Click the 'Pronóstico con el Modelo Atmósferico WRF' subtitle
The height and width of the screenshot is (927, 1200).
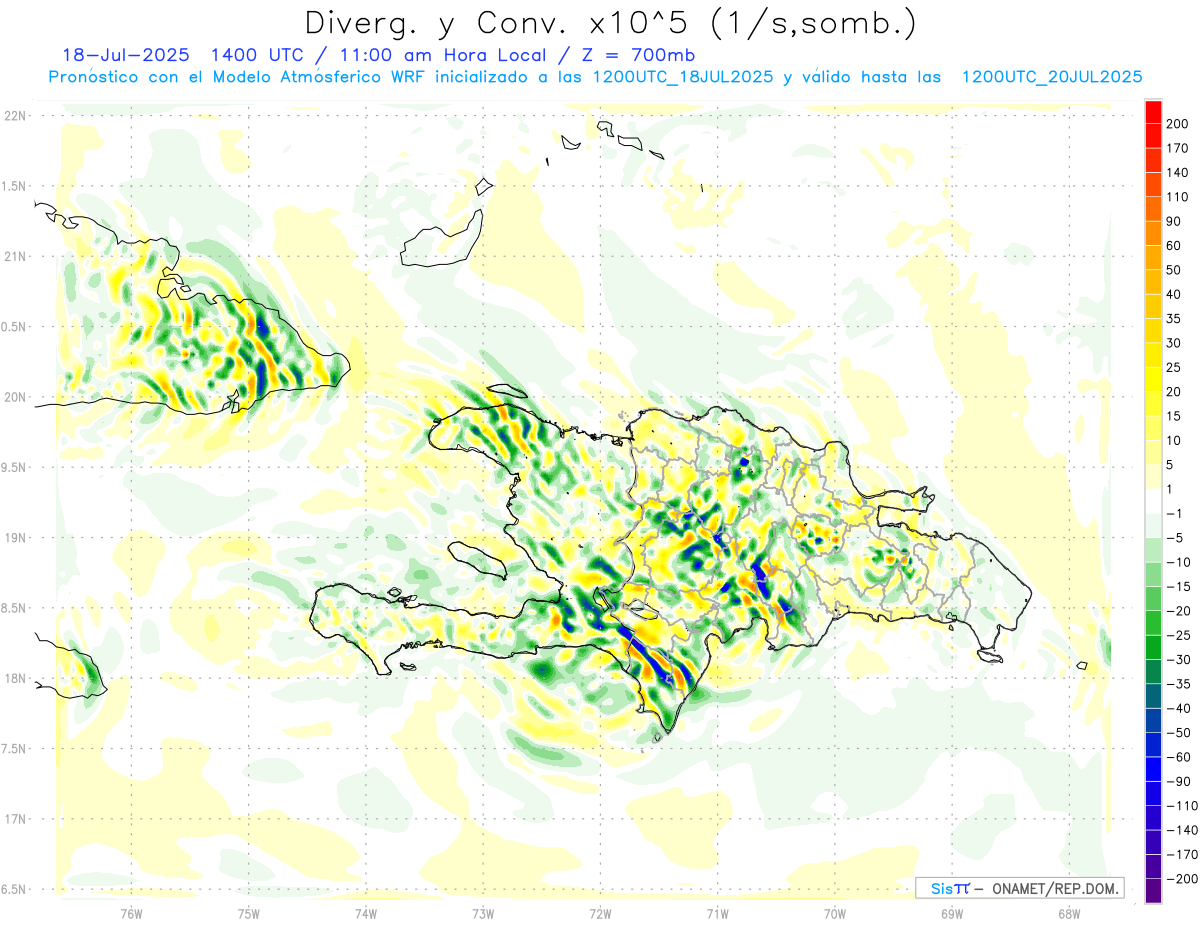(x=239, y=77)
